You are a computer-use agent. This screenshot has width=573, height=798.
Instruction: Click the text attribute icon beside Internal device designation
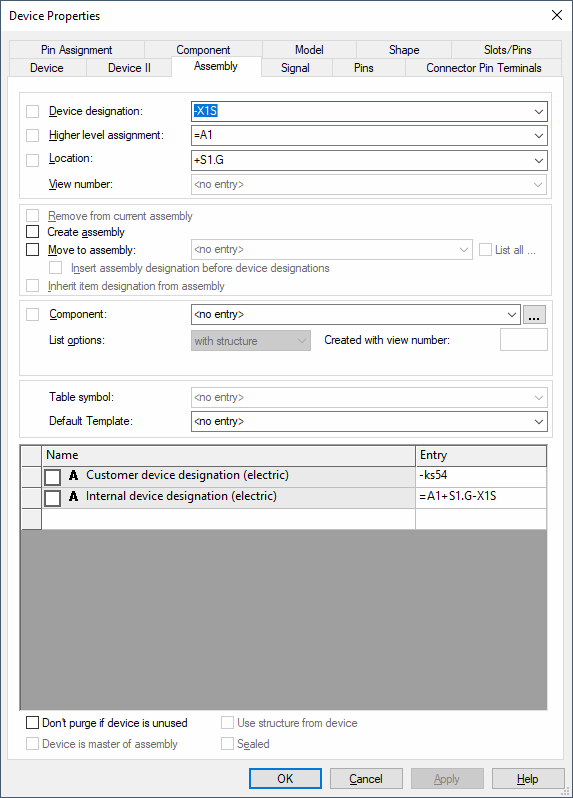pos(73,496)
